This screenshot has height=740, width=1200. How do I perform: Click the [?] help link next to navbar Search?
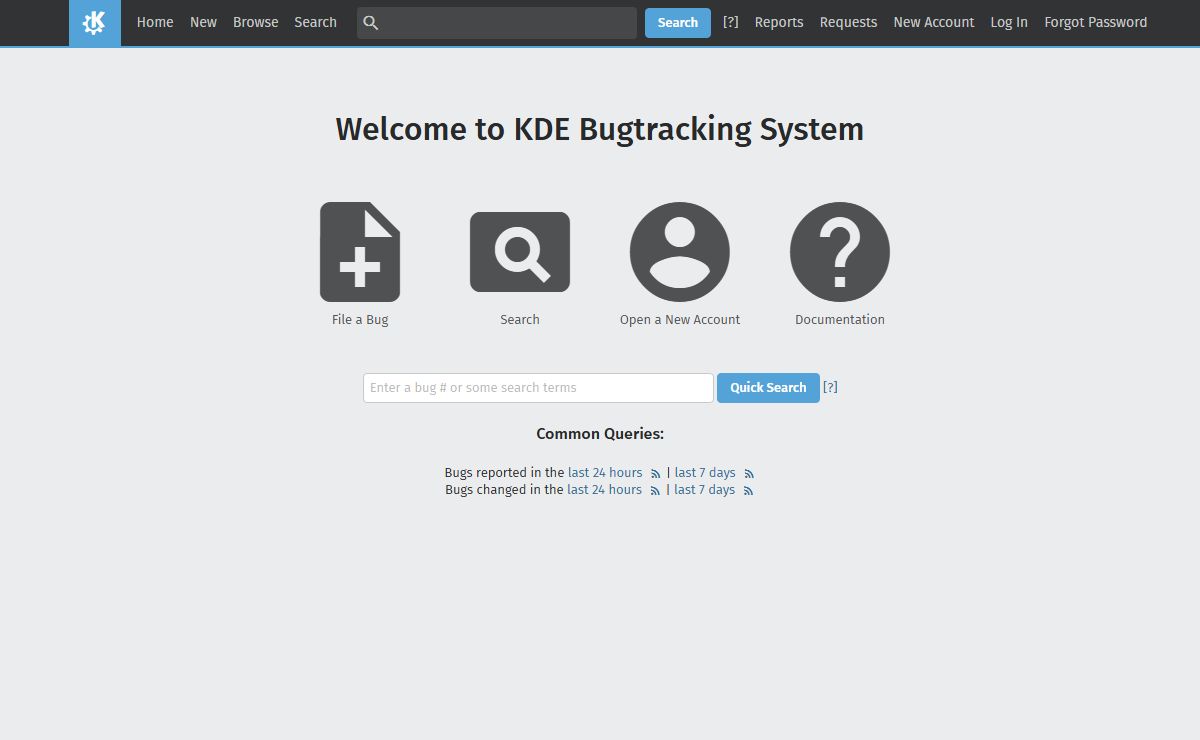pyautogui.click(x=731, y=22)
